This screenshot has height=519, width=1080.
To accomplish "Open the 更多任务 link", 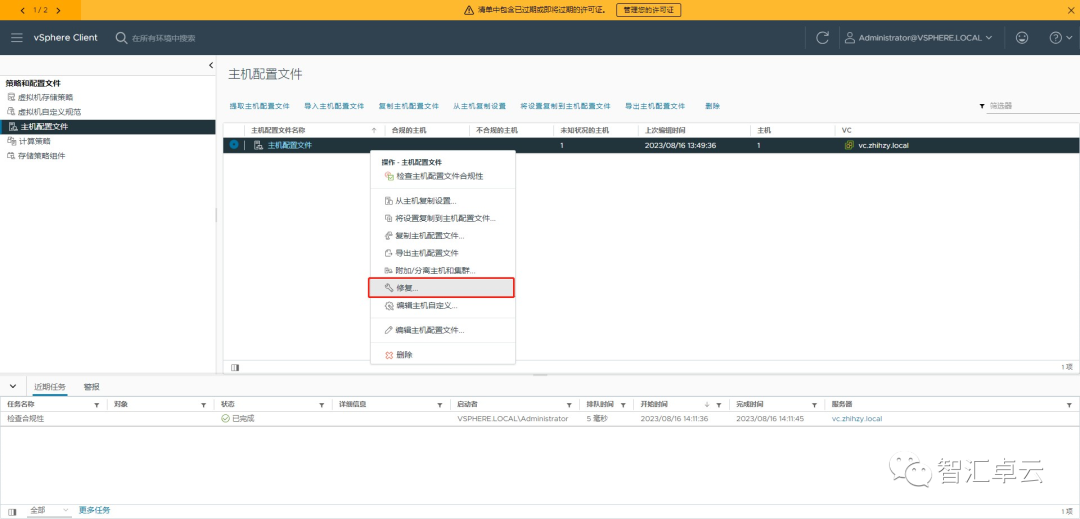I will (94, 510).
